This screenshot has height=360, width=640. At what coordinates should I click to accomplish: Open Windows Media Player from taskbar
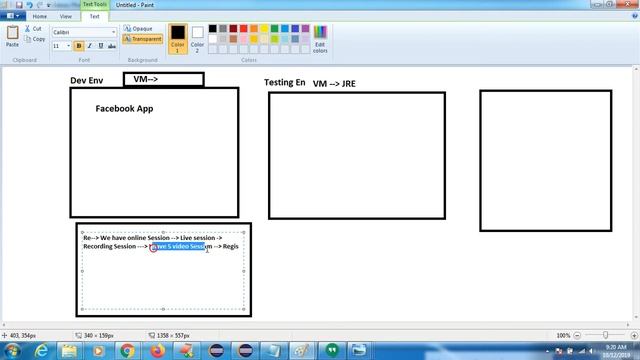[x=98, y=351]
